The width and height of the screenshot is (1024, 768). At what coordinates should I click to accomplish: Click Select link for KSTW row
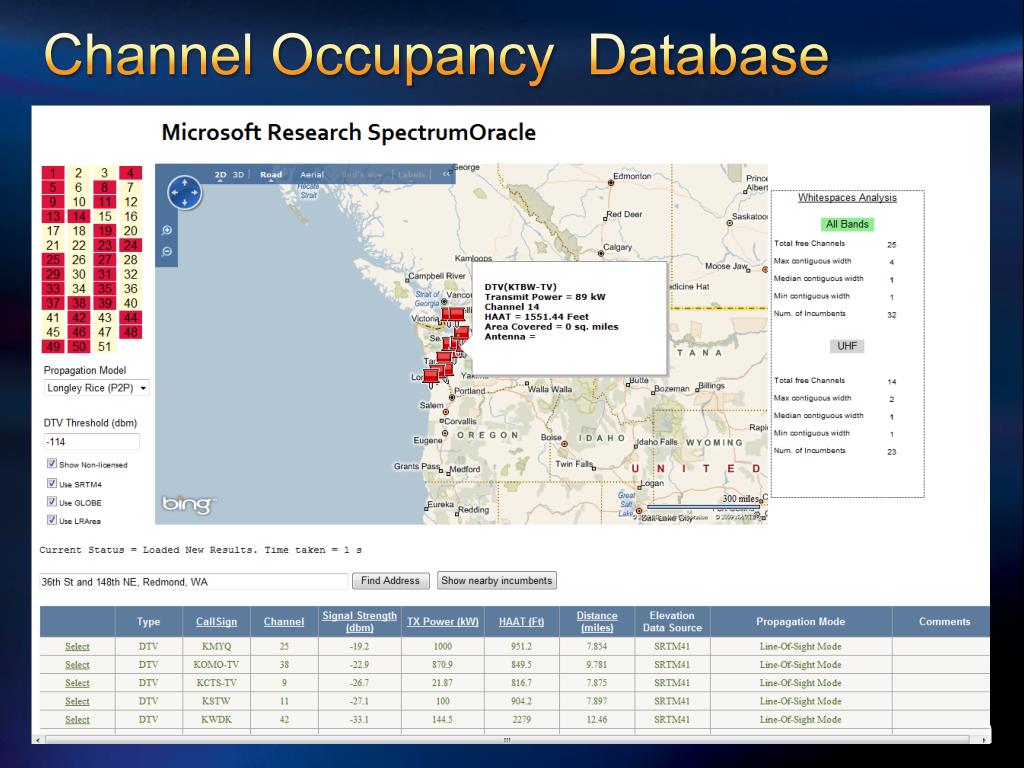77,701
